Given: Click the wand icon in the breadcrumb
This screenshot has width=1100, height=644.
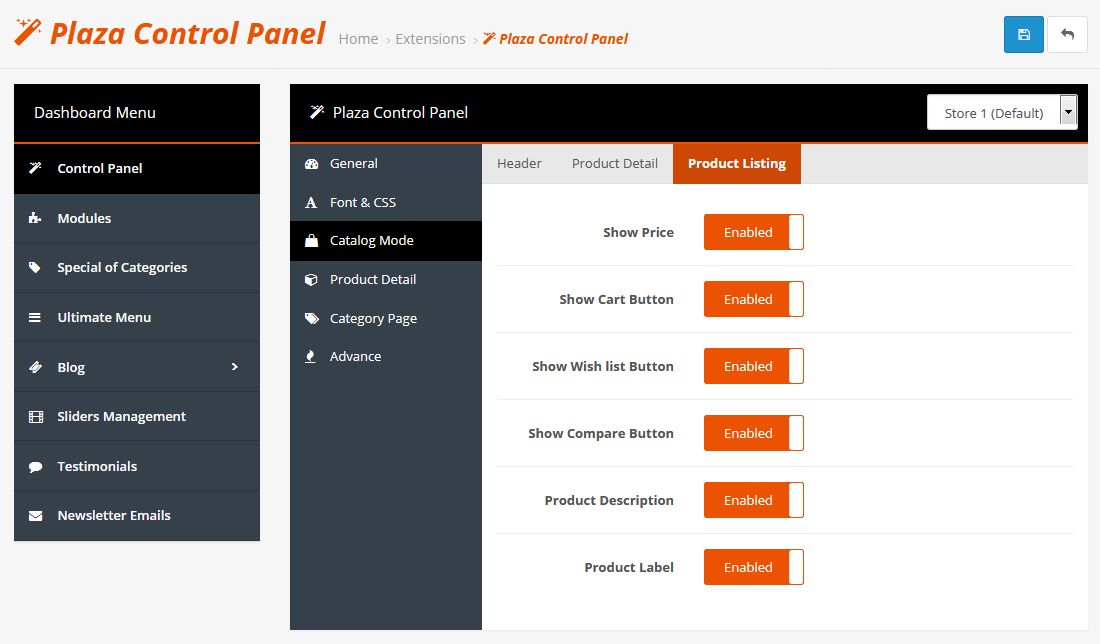Looking at the screenshot, I should click(x=489, y=39).
